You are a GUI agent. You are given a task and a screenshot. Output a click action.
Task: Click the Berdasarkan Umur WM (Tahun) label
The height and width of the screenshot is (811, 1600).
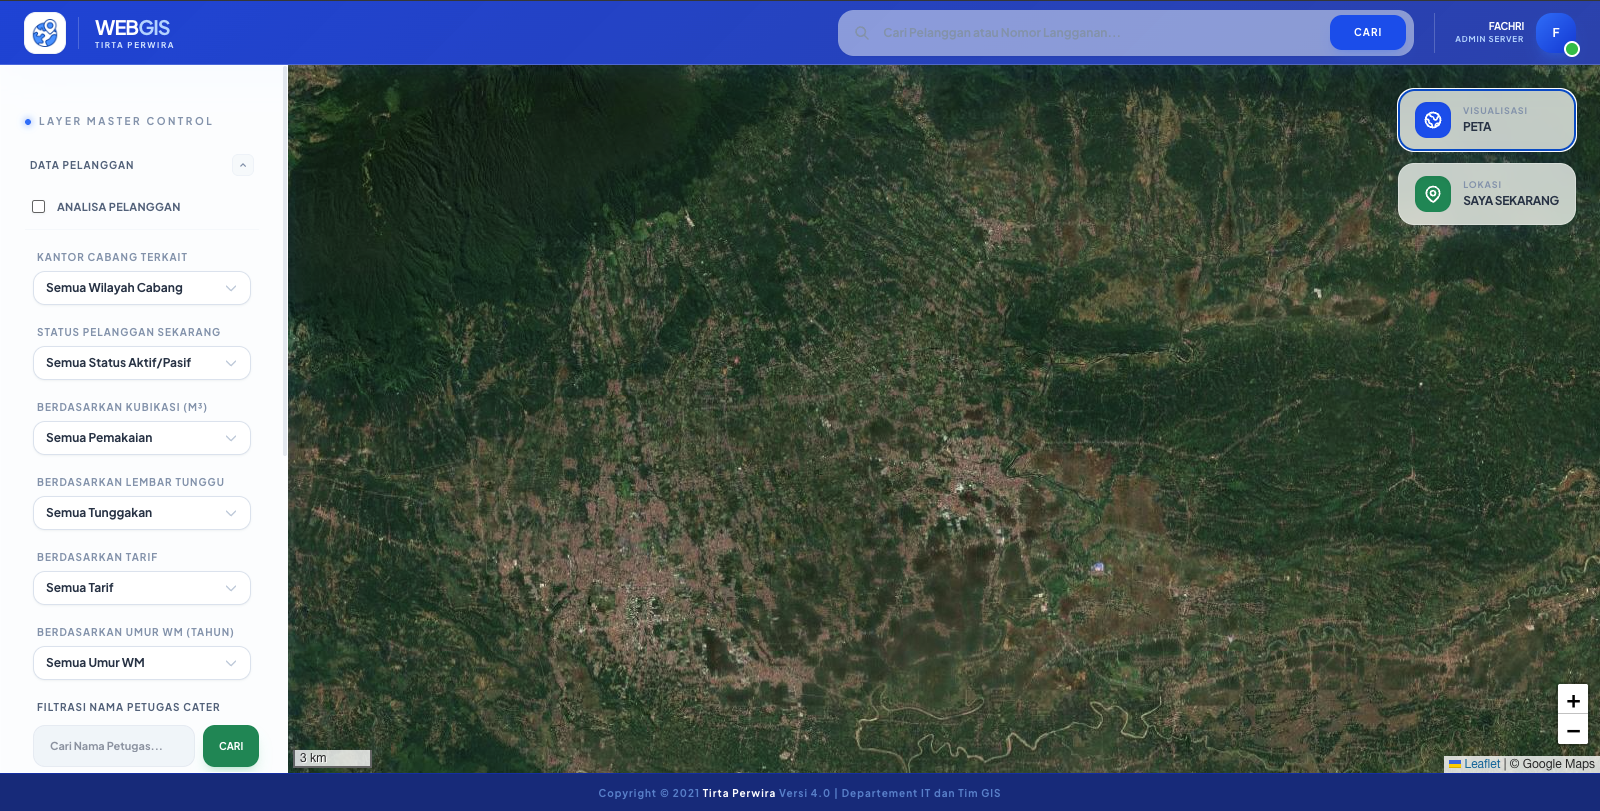point(135,633)
